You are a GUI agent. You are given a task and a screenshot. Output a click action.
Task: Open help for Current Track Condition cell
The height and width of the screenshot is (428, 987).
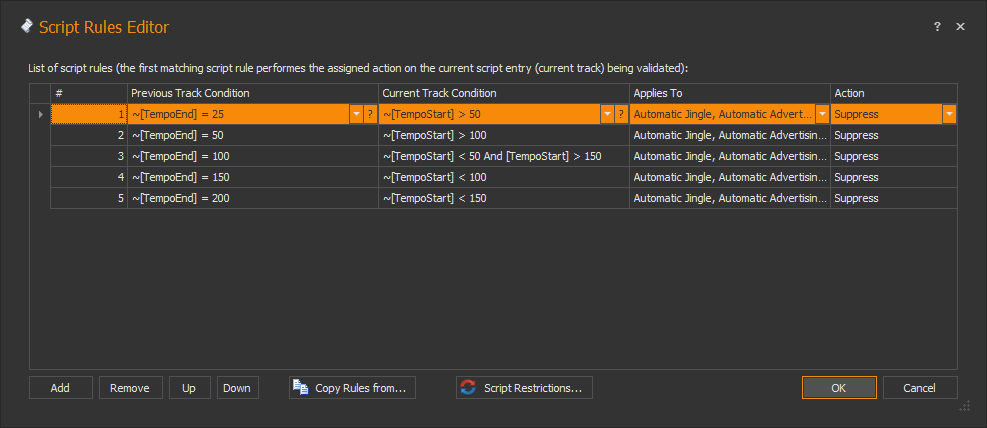click(x=621, y=114)
